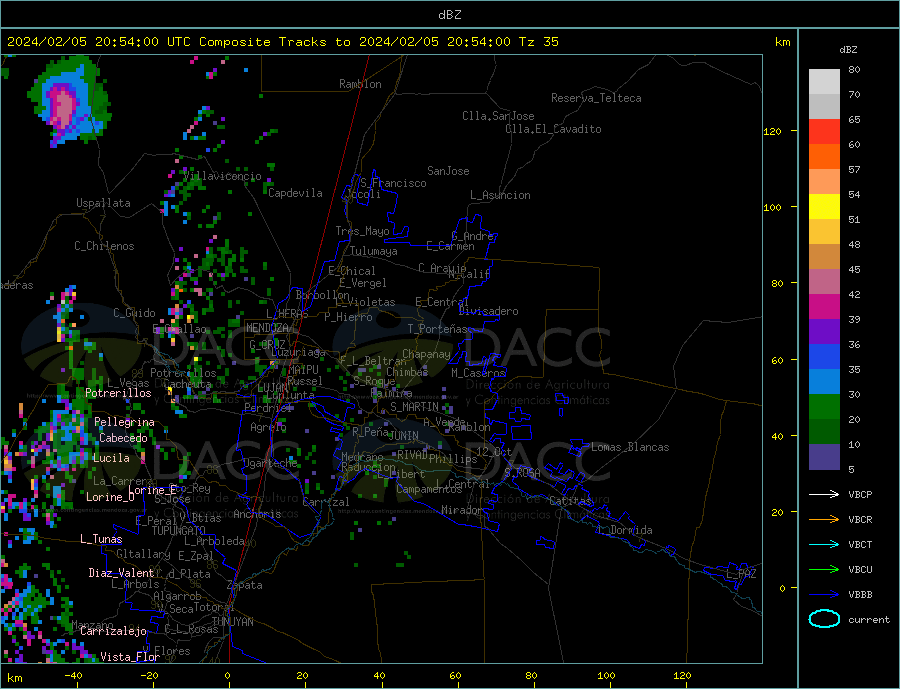This screenshot has width=900, height=689.
Task: Click the Divisadero place label
Action: pyautogui.click(x=488, y=311)
